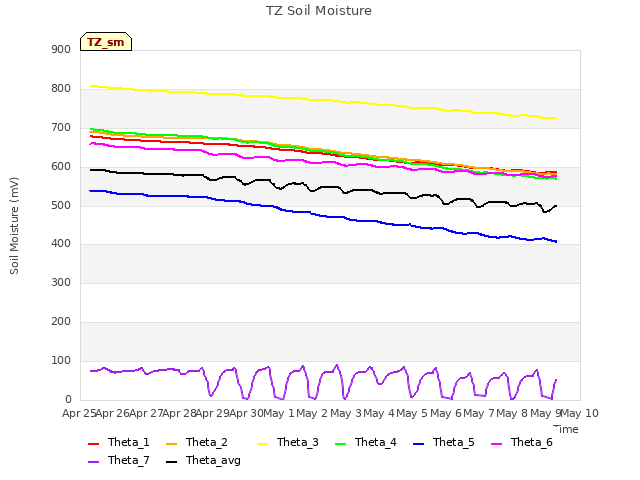This screenshot has width=640, height=480.
Task: Click the Apr 30 date tick label
Action: point(246,413)
